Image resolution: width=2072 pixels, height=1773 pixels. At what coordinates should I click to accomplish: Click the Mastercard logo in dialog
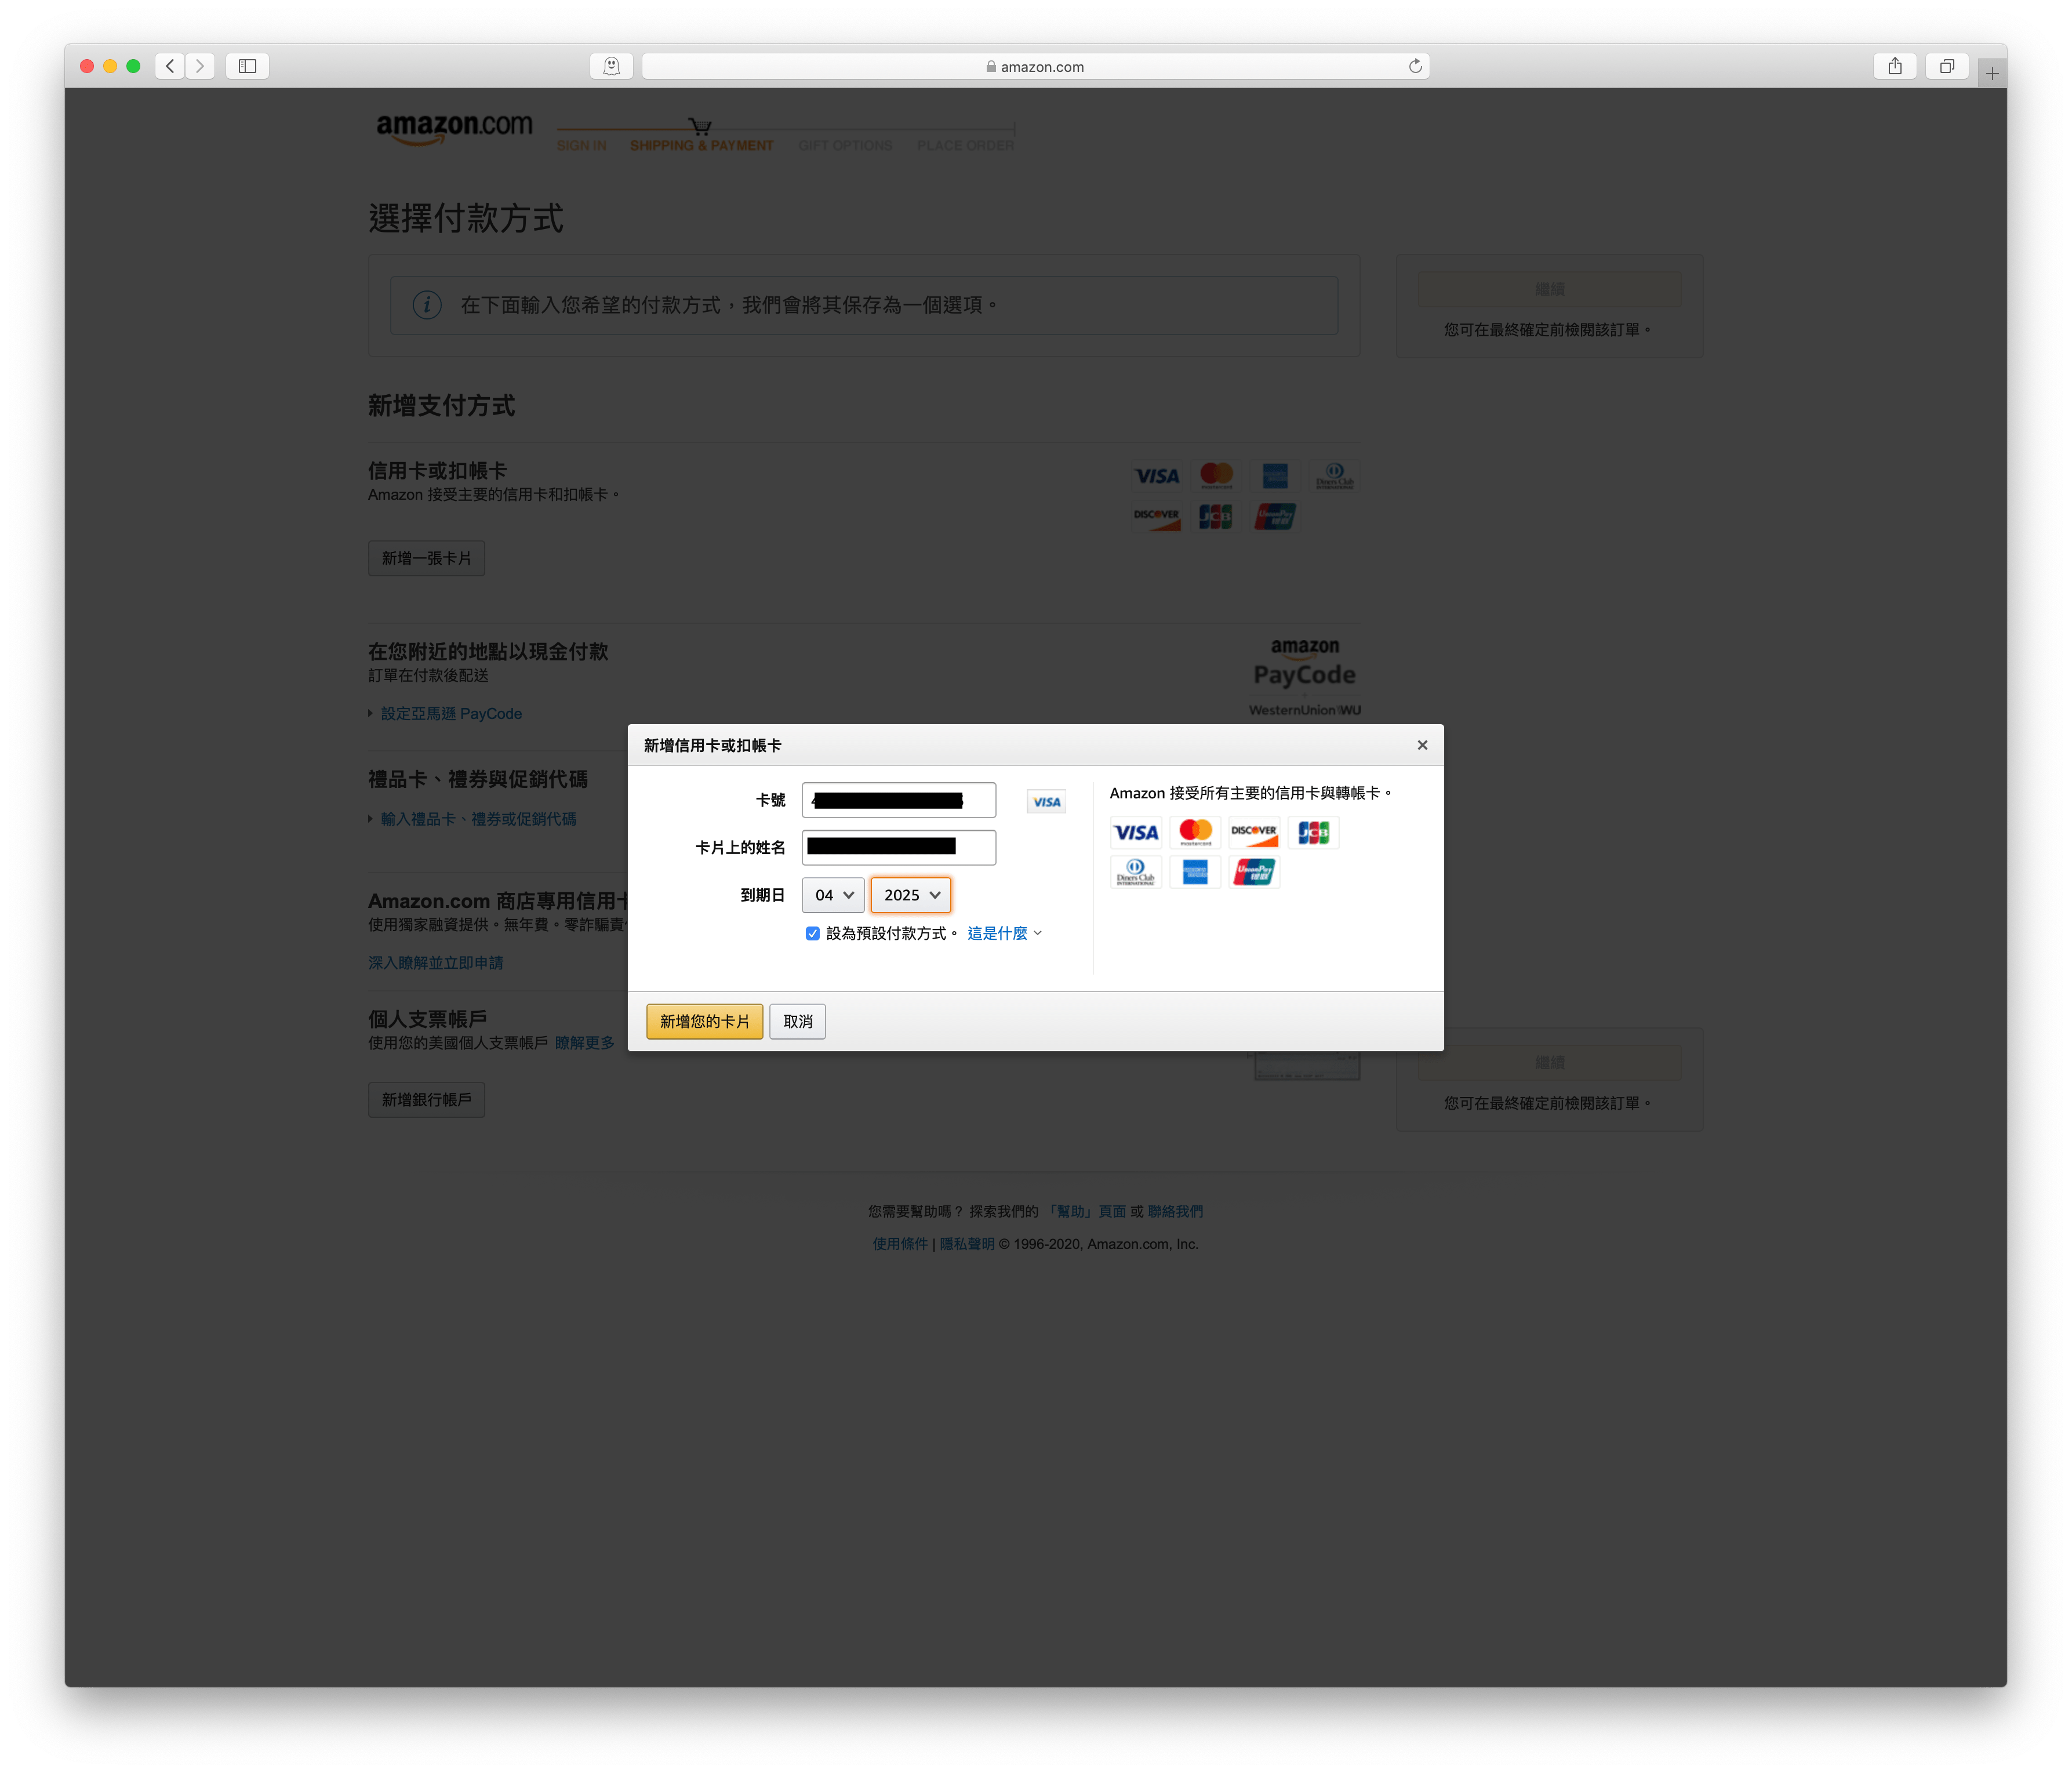pyautogui.click(x=1195, y=832)
